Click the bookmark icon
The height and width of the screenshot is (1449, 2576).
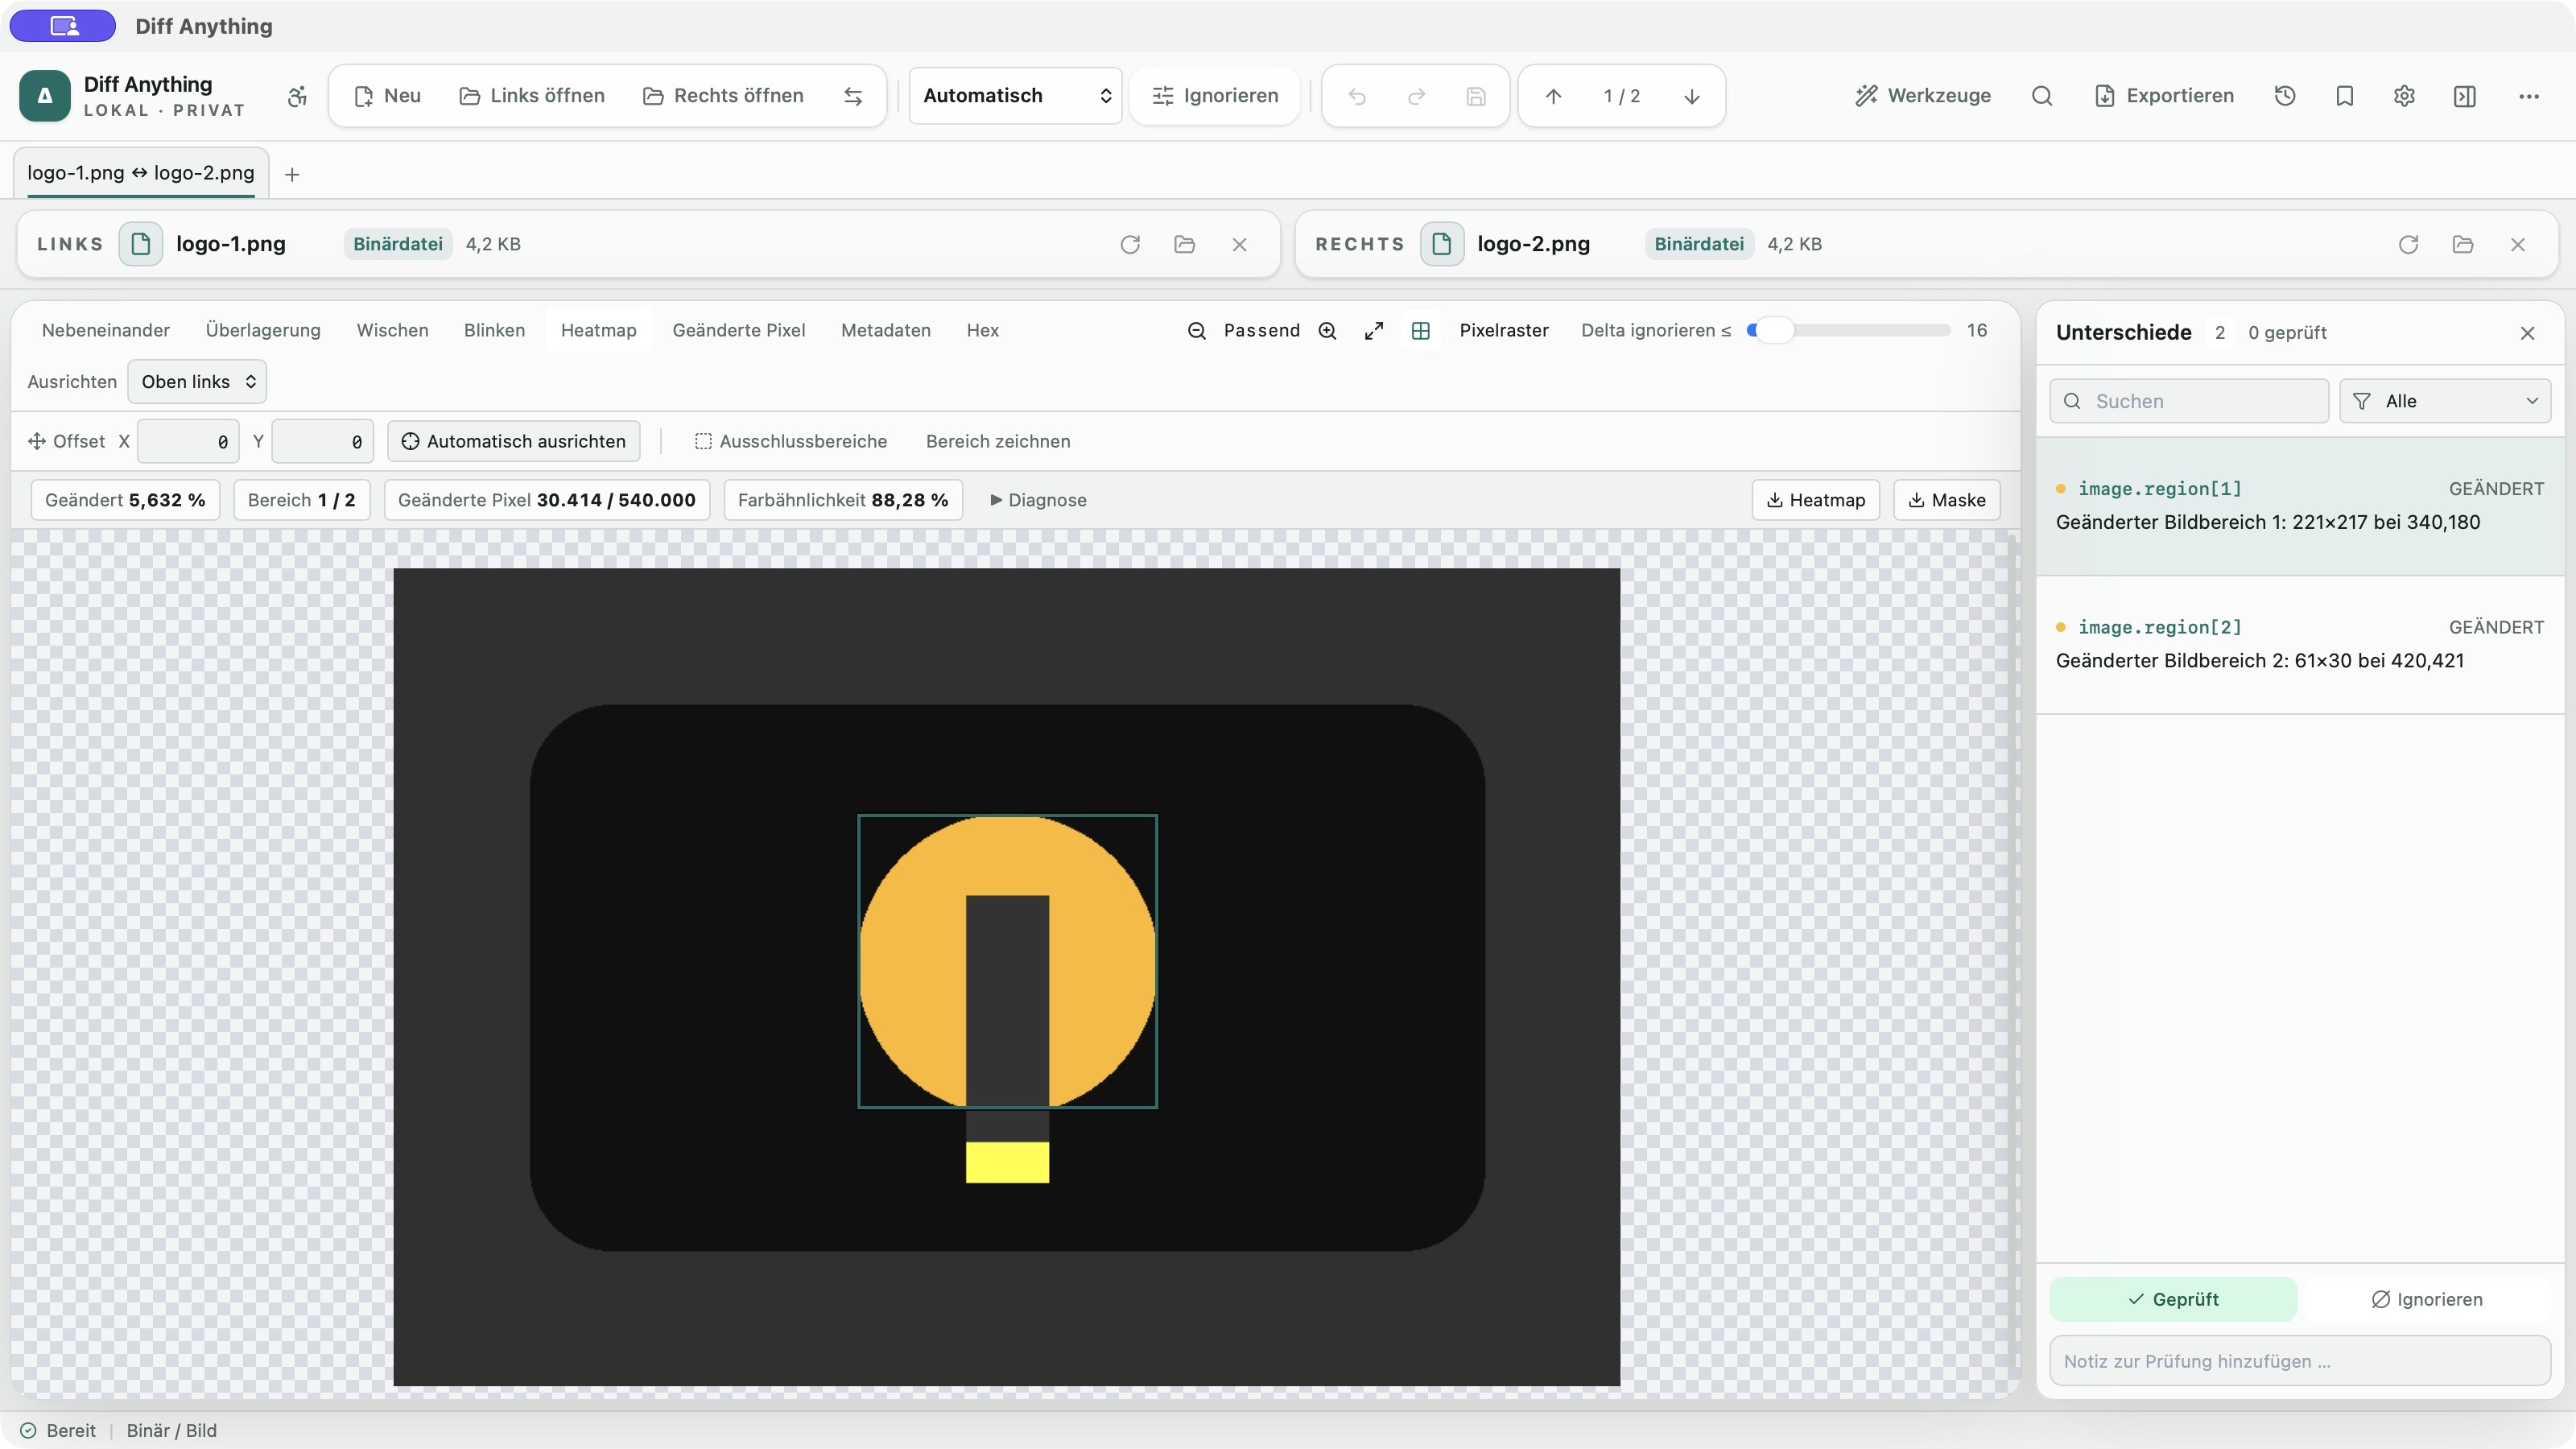[2345, 96]
